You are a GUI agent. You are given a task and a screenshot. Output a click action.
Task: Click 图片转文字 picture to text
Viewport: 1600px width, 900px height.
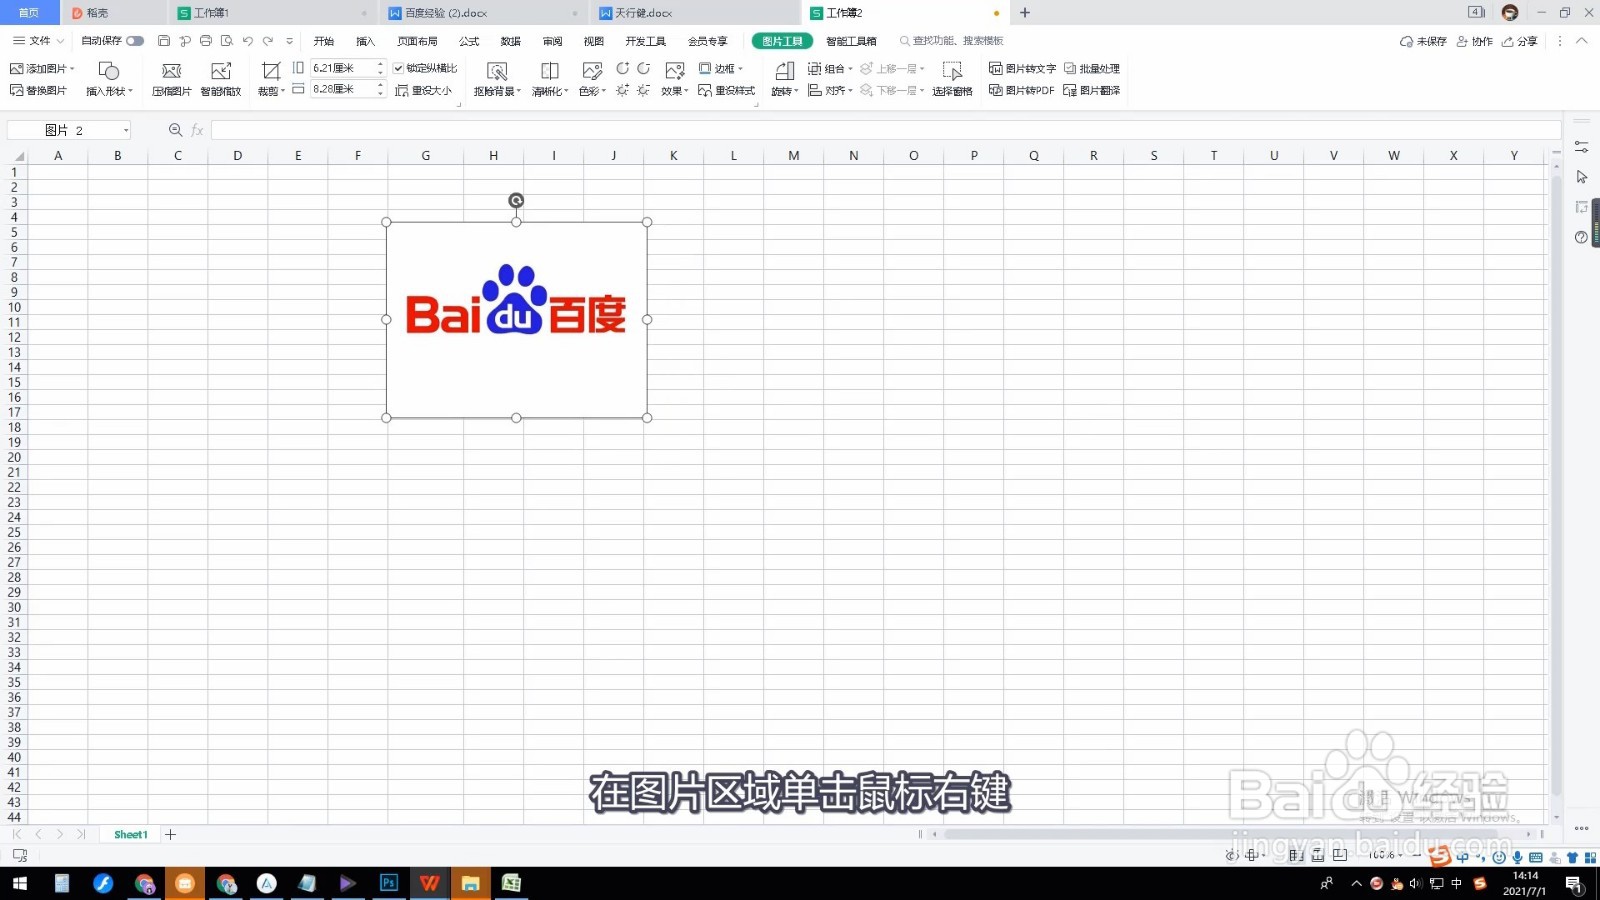1022,68
